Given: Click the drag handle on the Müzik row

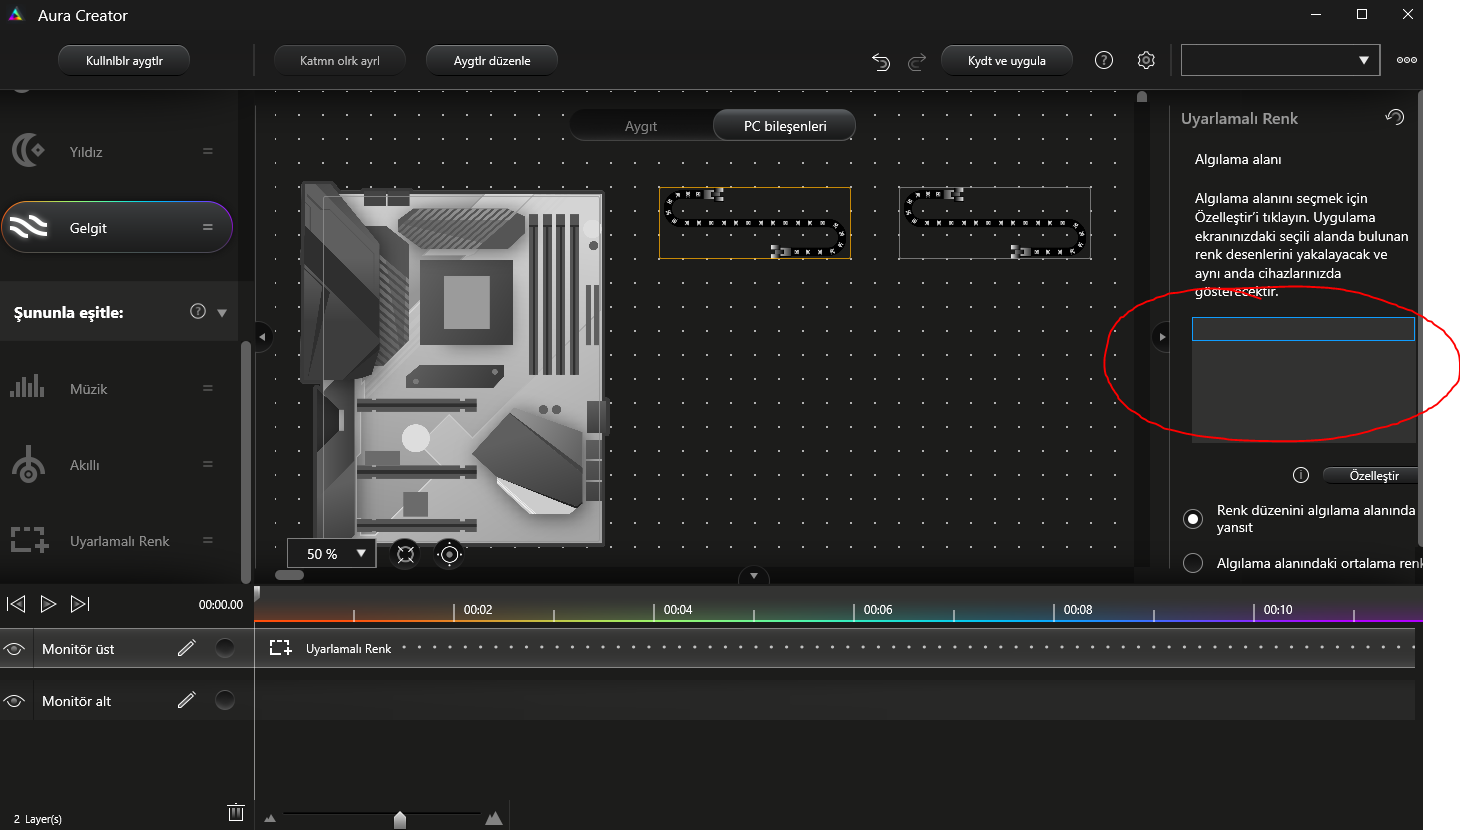Looking at the screenshot, I should 208,388.
